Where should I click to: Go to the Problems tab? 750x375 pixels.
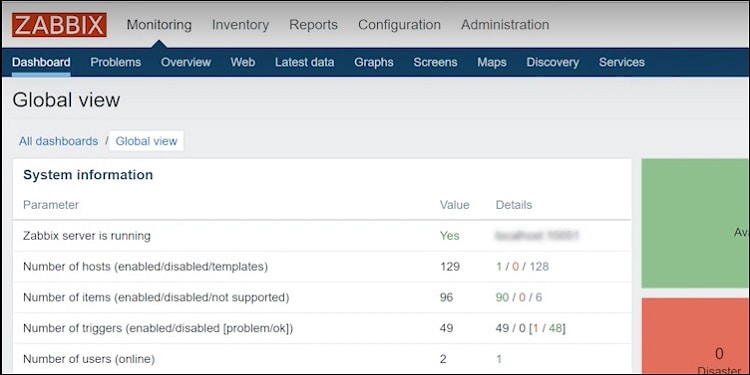[x=116, y=62]
